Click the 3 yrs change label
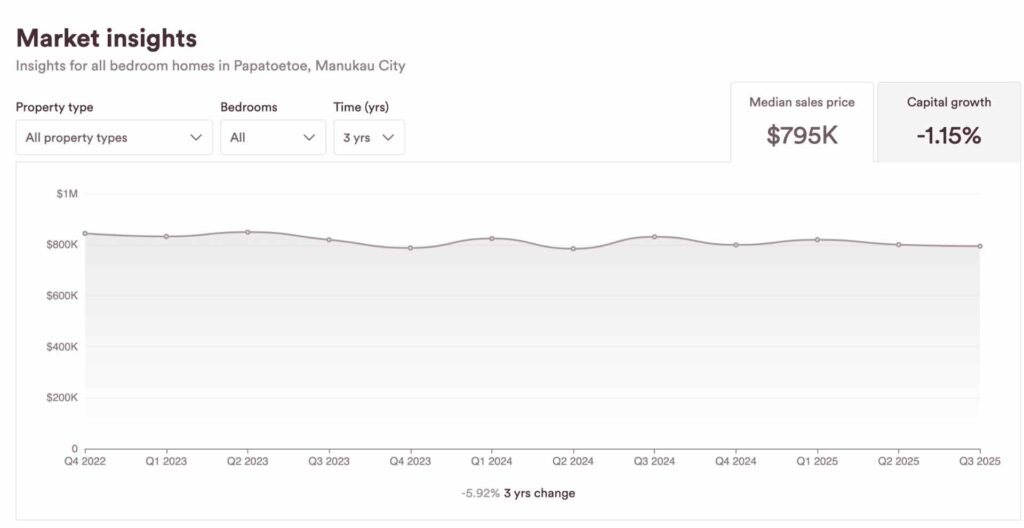The image size is (1024, 528). [x=538, y=493]
